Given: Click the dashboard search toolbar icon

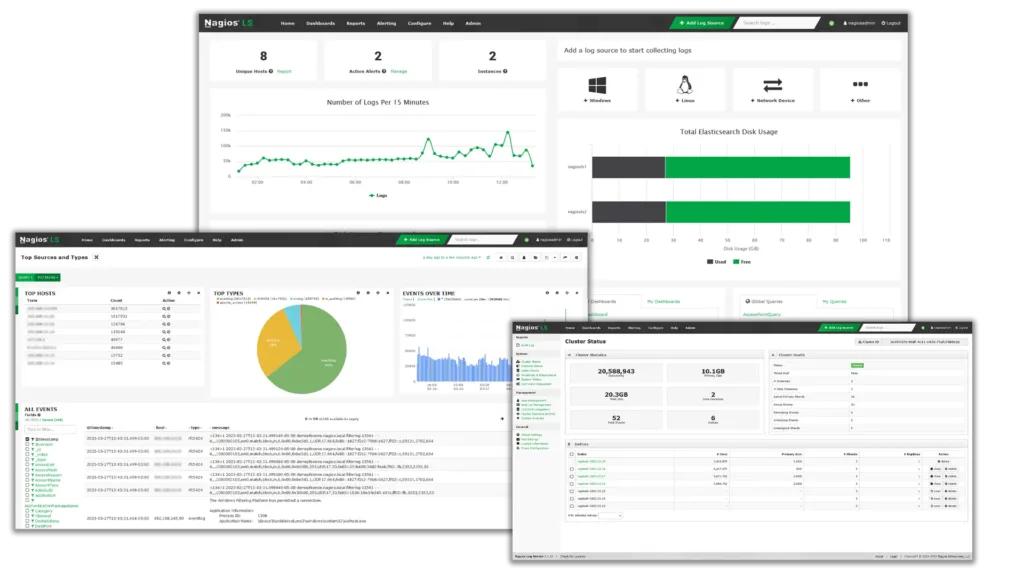Looking at the screenshot, I should [x=512, y=257].
